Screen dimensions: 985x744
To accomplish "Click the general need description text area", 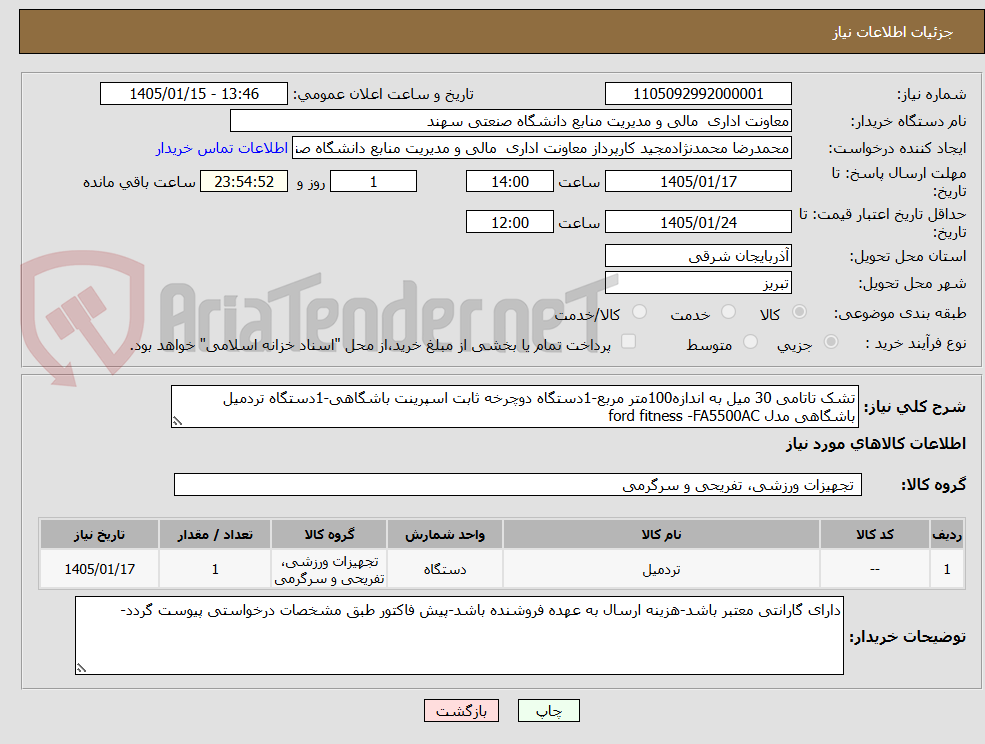I will 514,407.
